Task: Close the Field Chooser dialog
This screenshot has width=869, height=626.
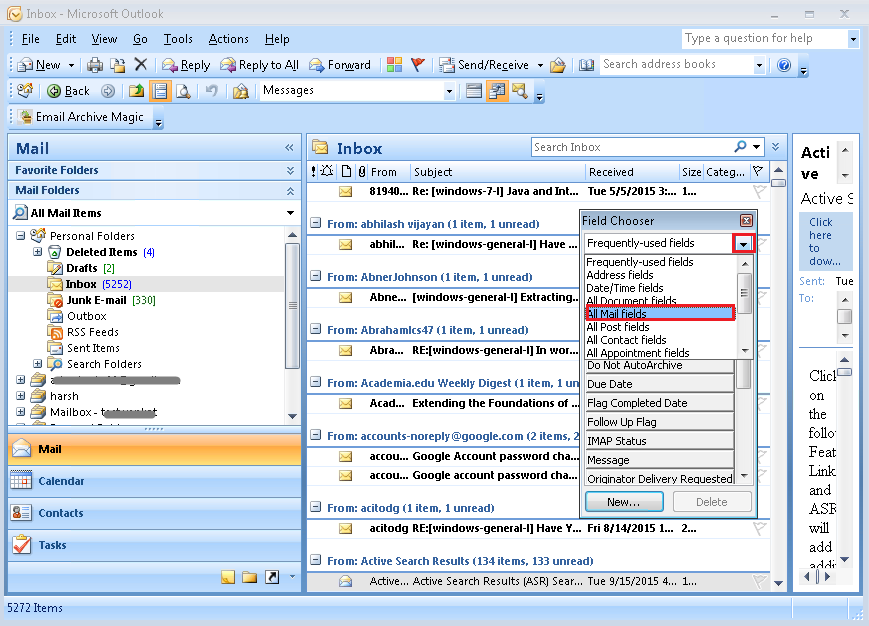Action: (747, 220)
